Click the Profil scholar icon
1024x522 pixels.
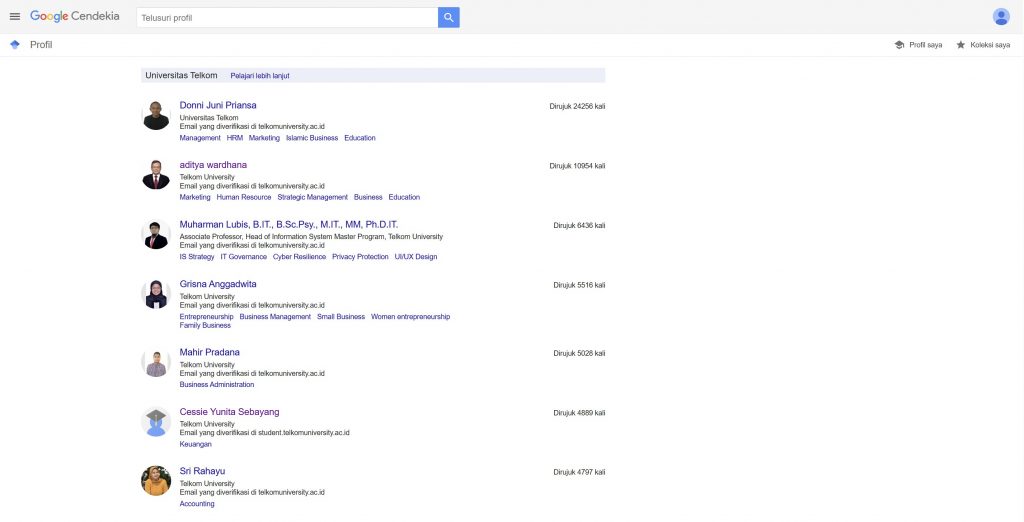(15, 44)
